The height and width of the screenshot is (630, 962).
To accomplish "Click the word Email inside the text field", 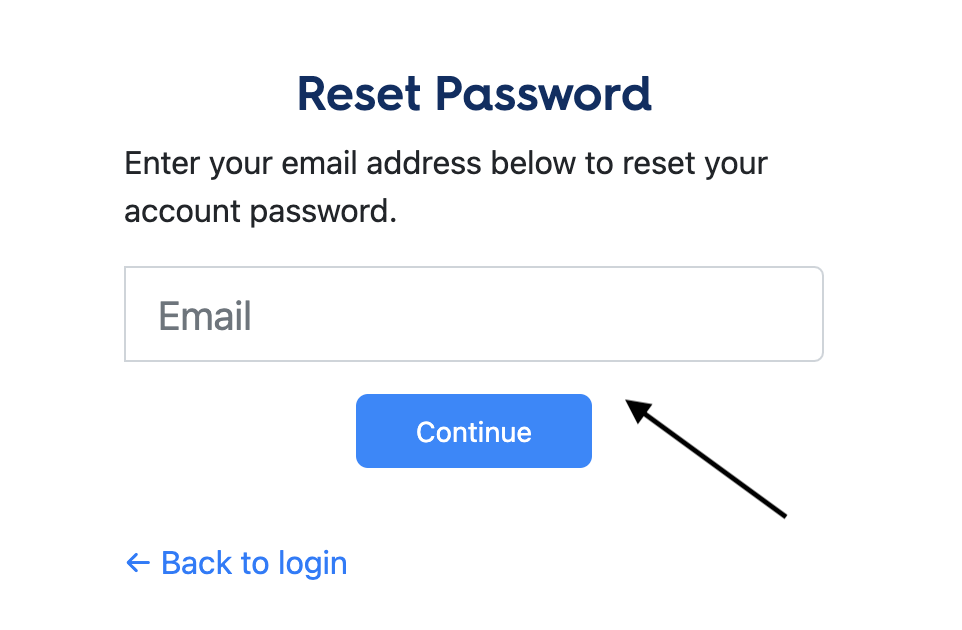I will pos(205,316).
